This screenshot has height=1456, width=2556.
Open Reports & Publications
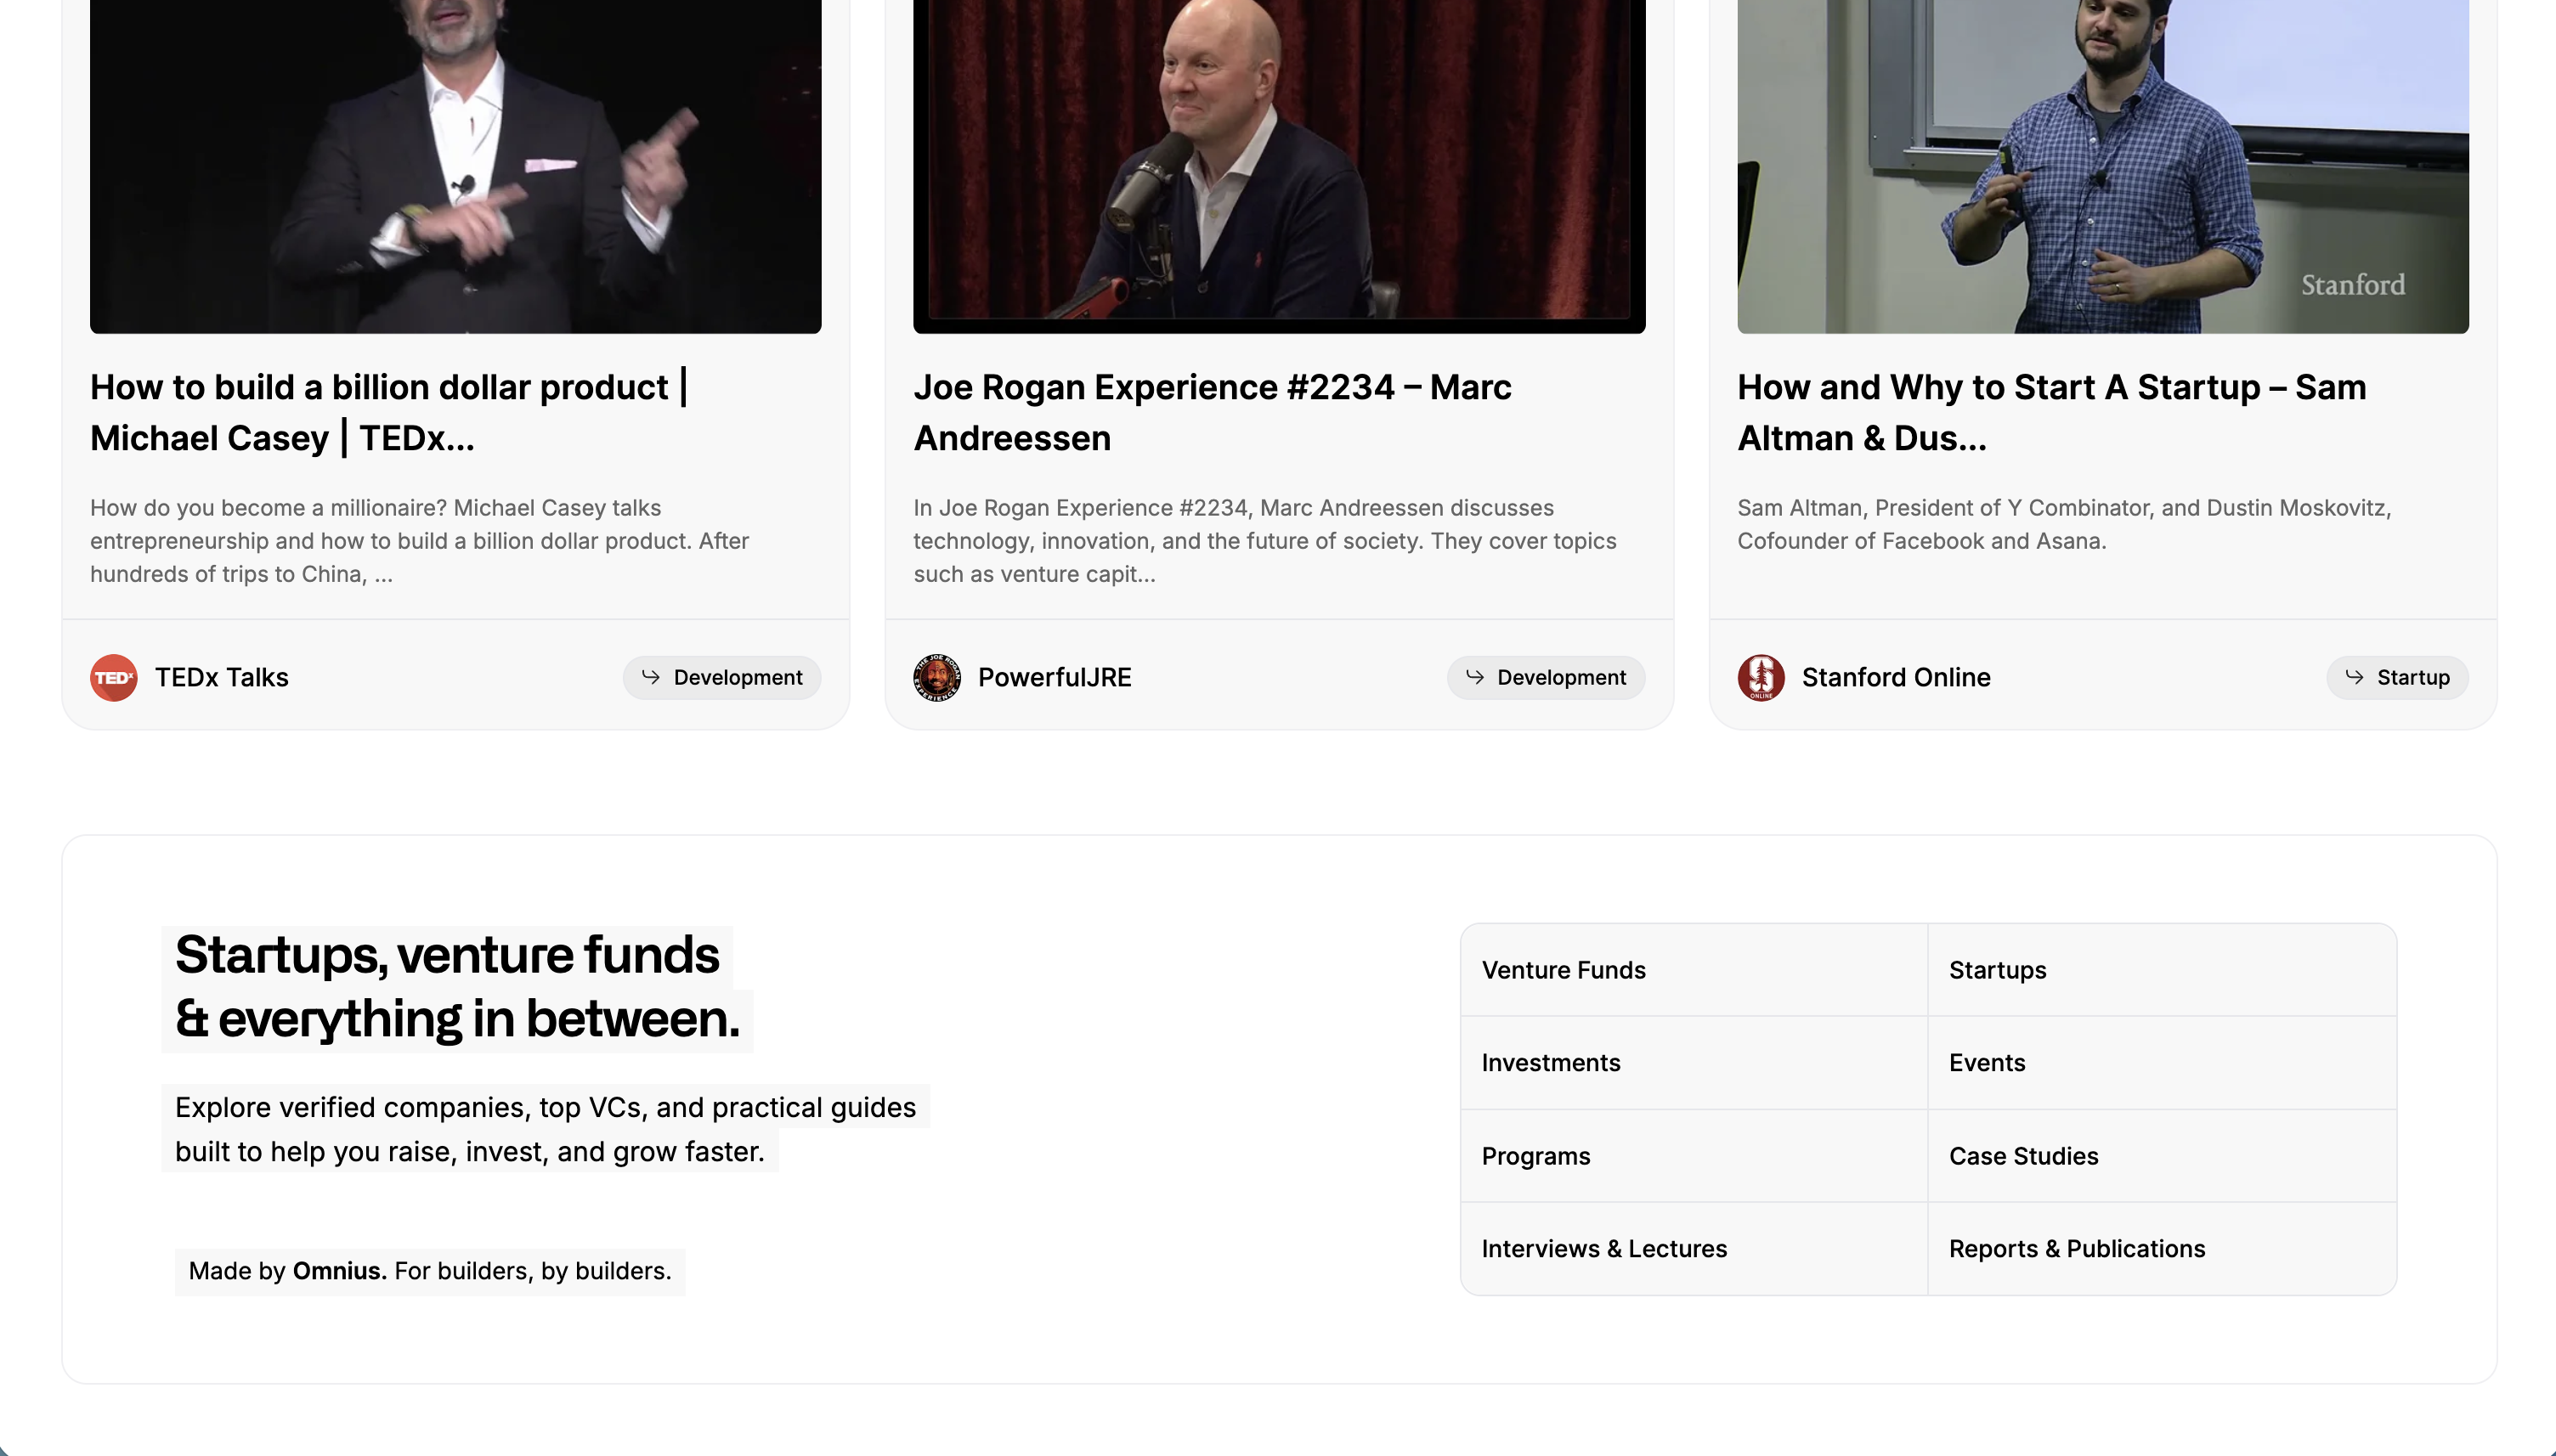[2162, 1248]
